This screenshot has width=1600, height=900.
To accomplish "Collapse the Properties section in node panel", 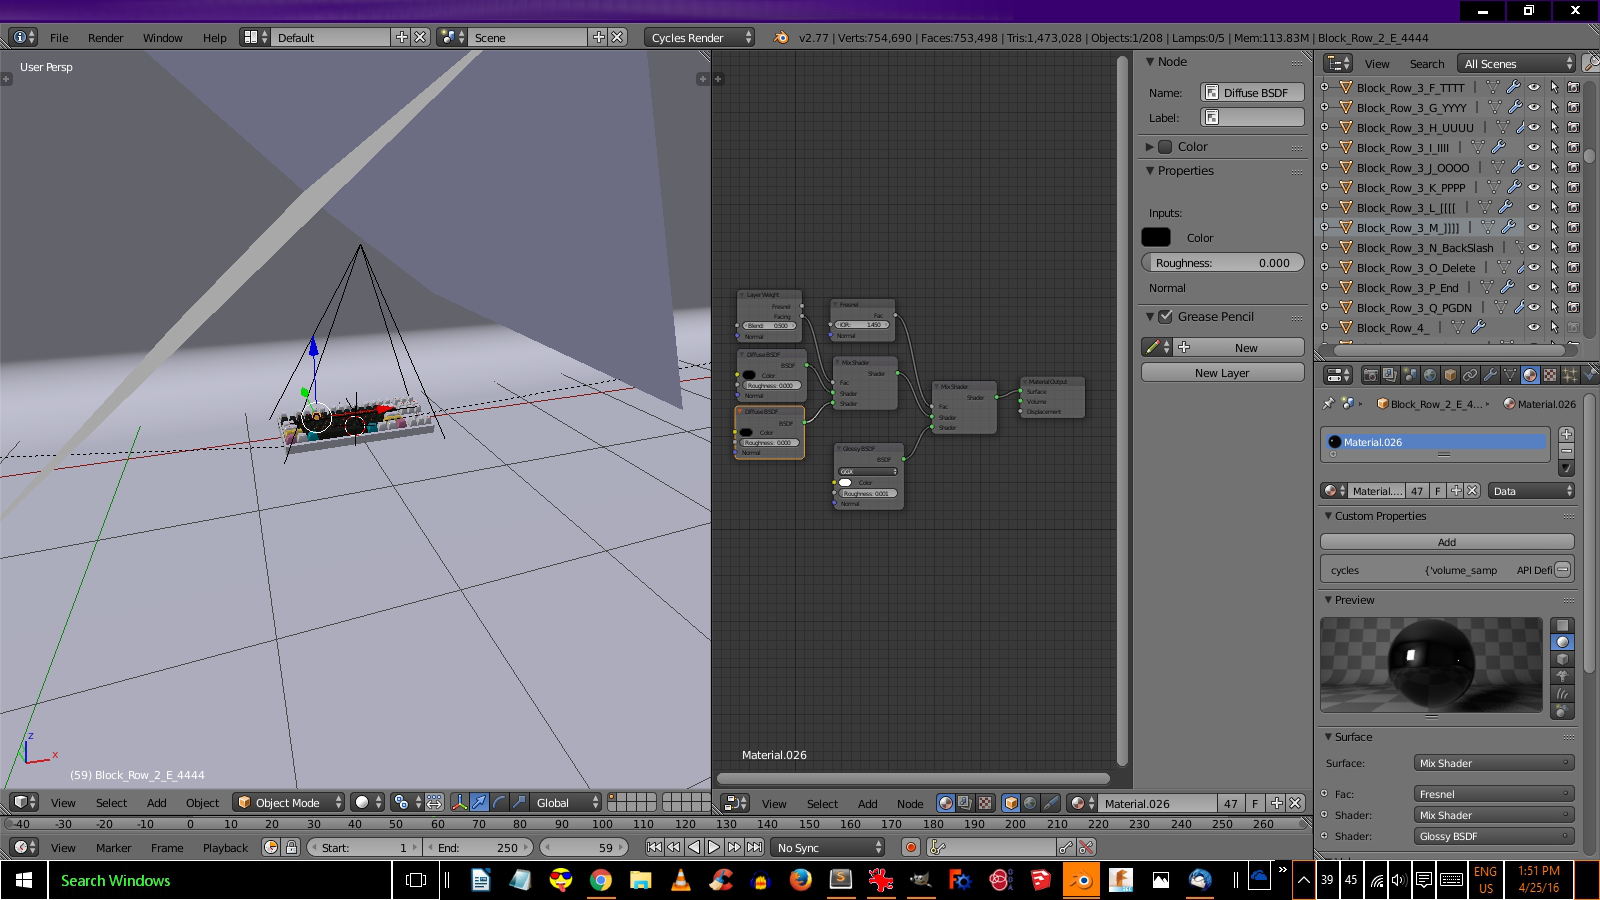I will coord(1150,171).
